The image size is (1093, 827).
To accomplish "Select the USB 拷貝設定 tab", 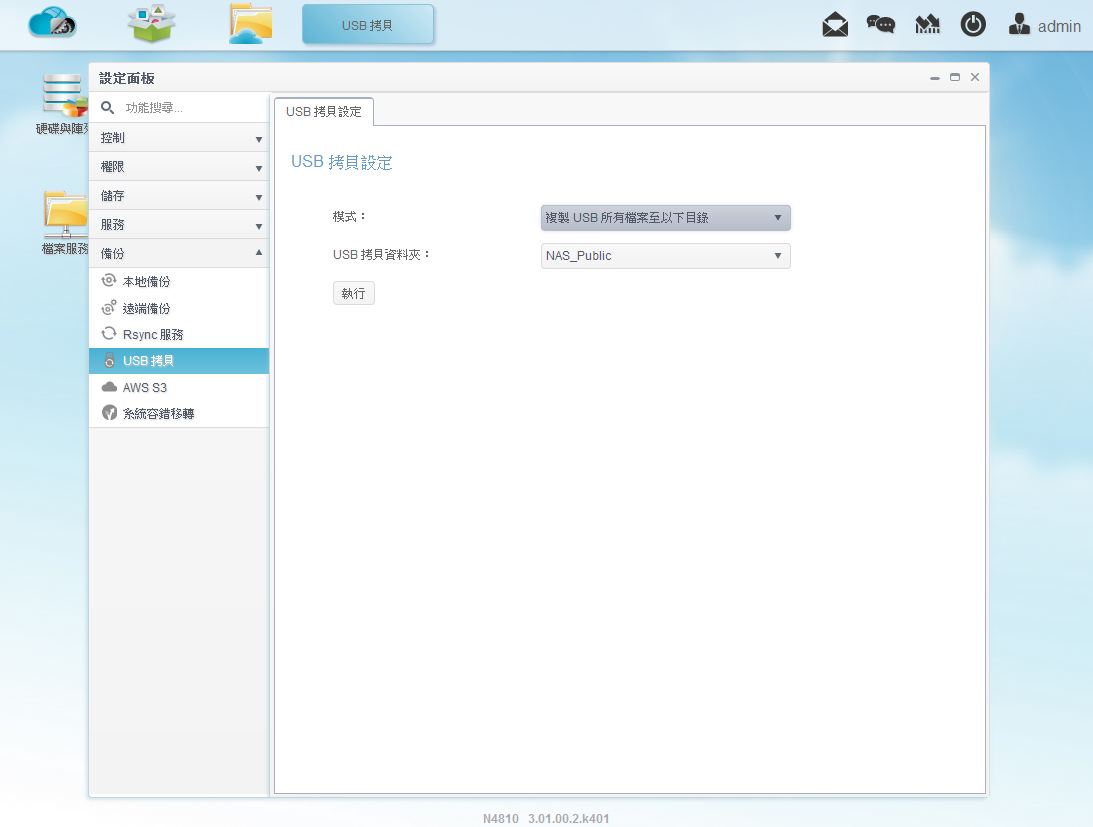I will [324, 112].
